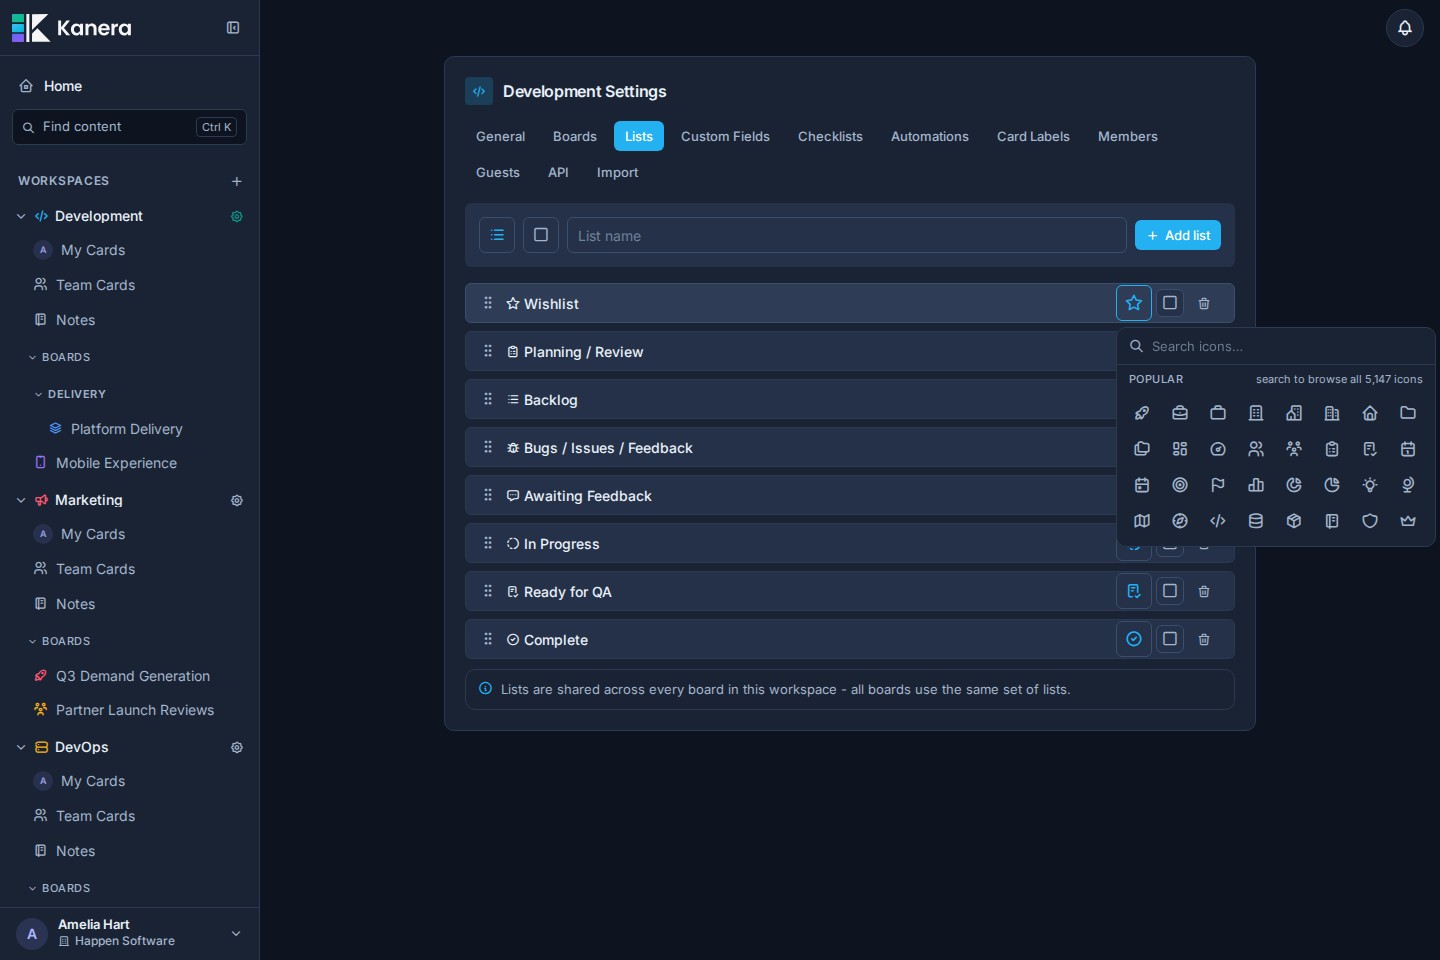Choose the clipboard list icon

click(1332, 449)
